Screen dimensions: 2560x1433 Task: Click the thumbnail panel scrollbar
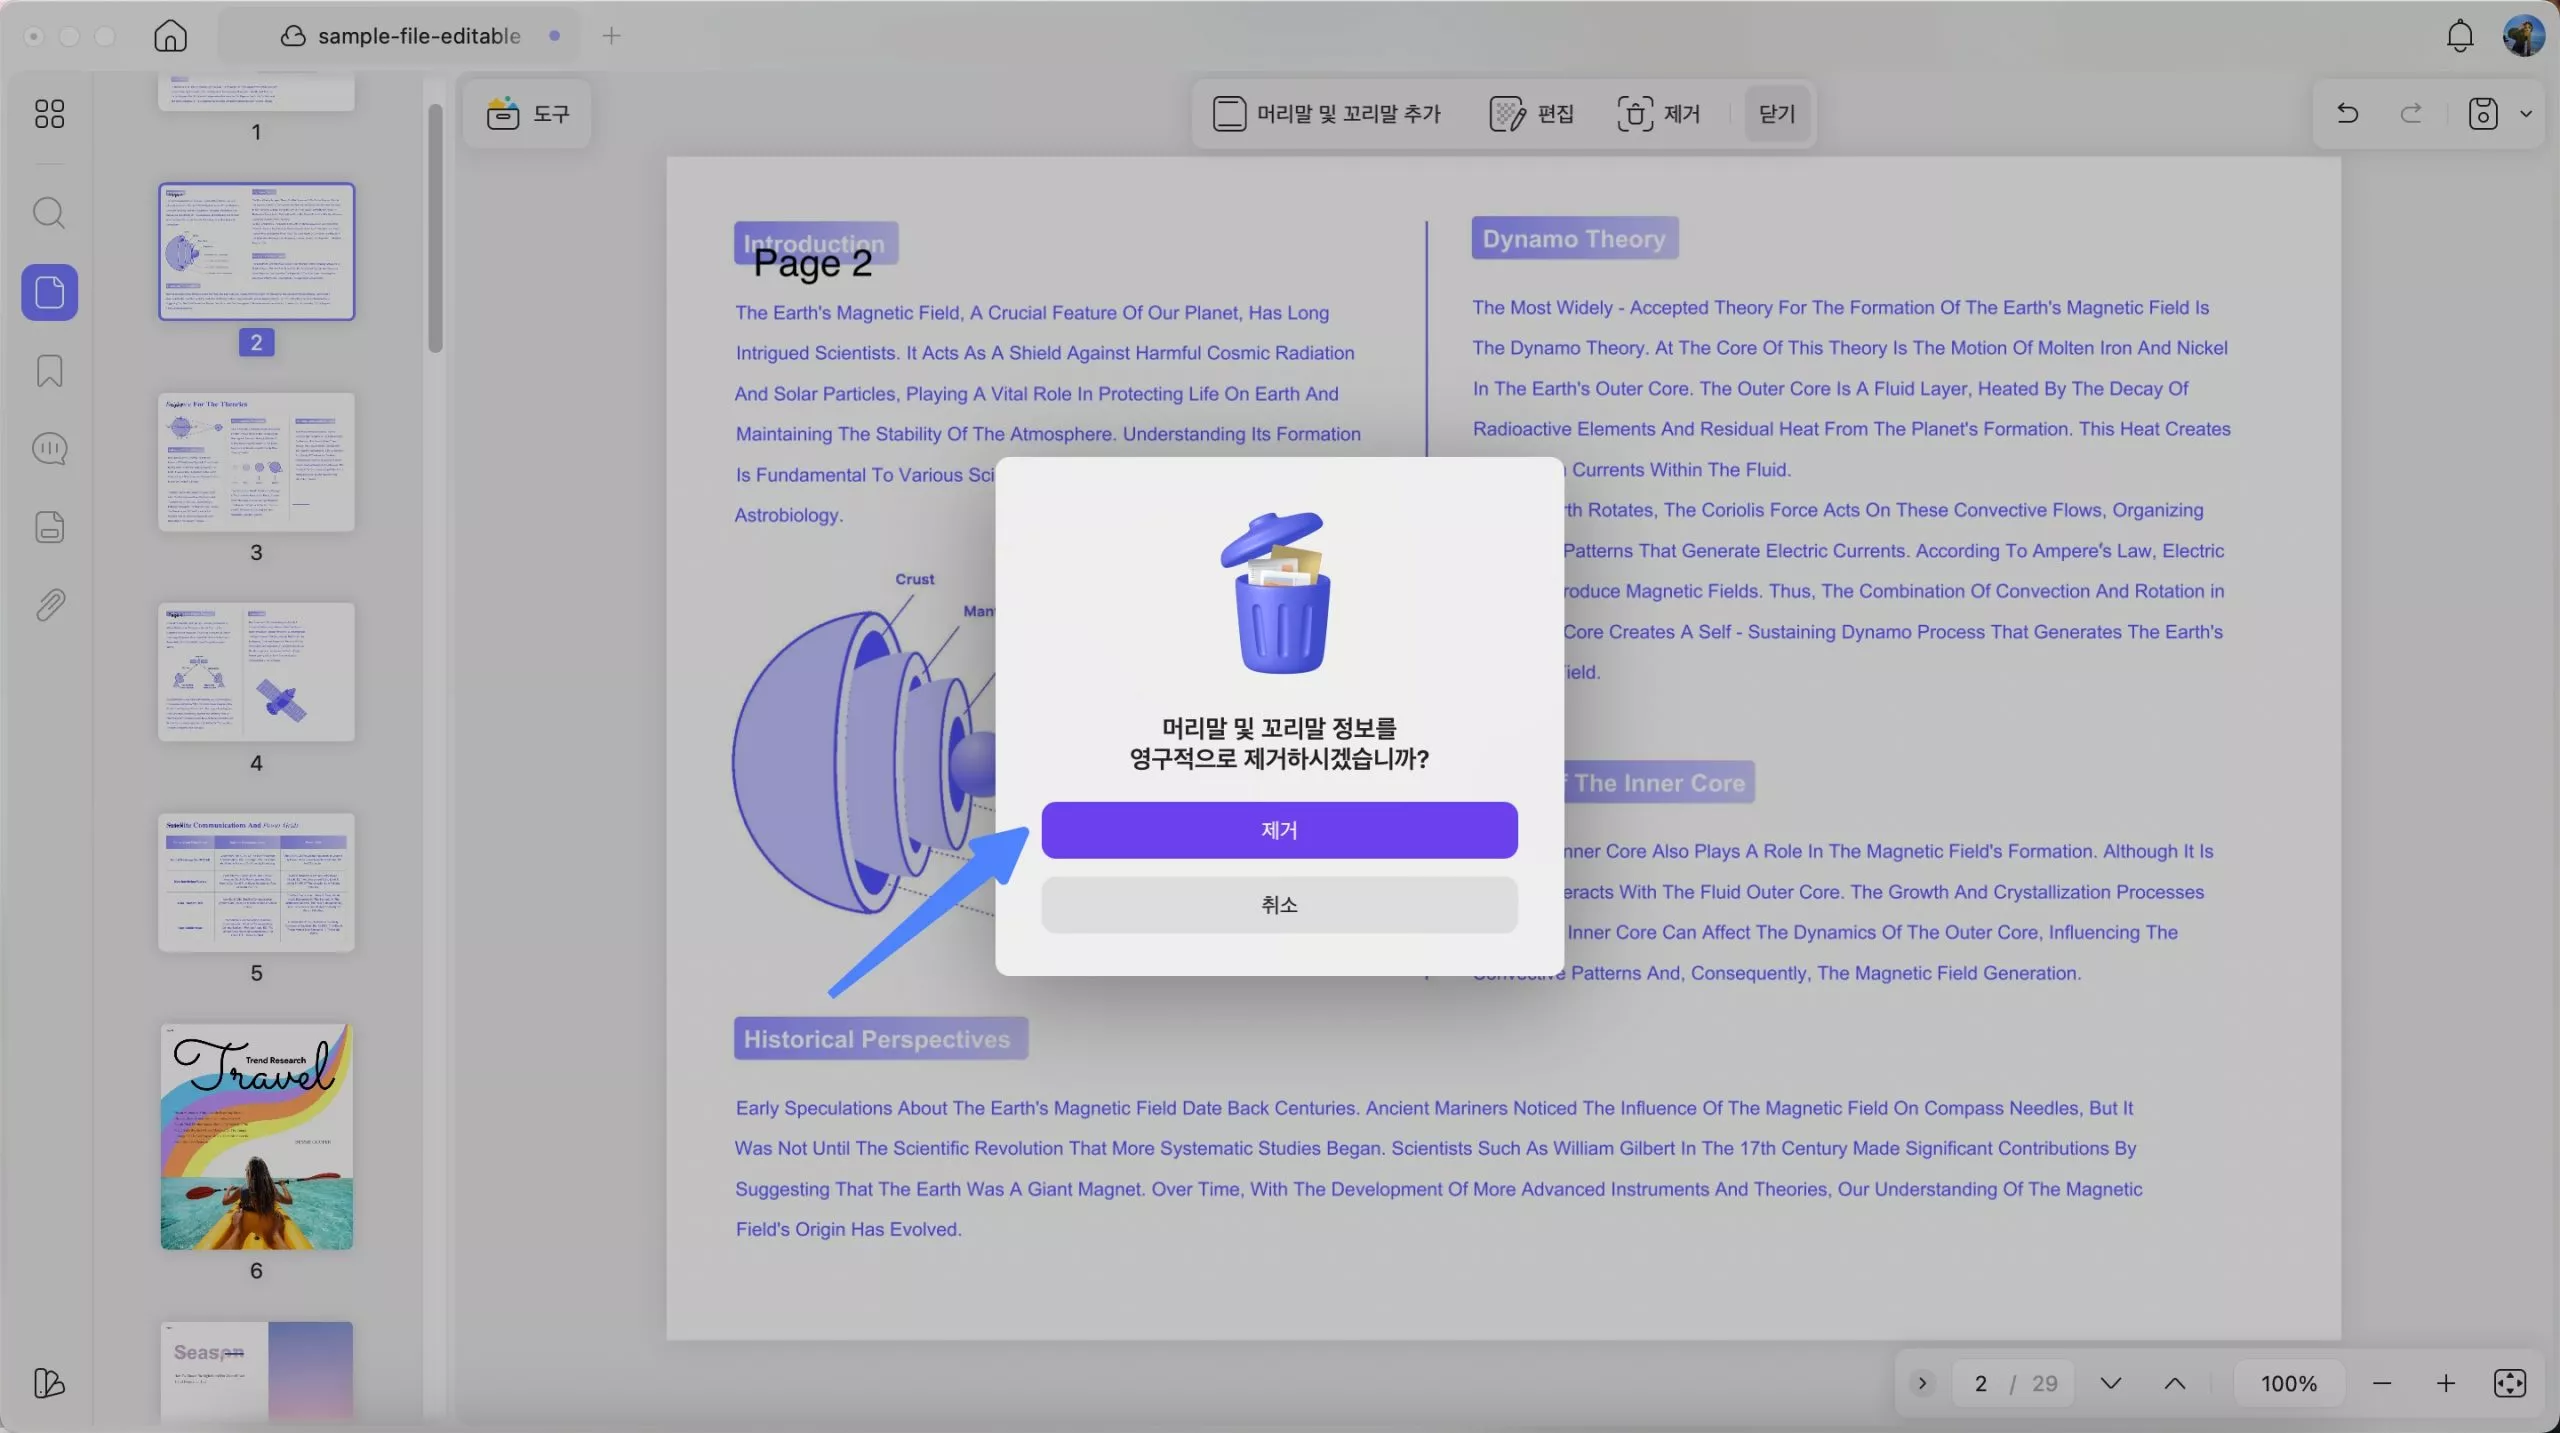pos(435,228)
